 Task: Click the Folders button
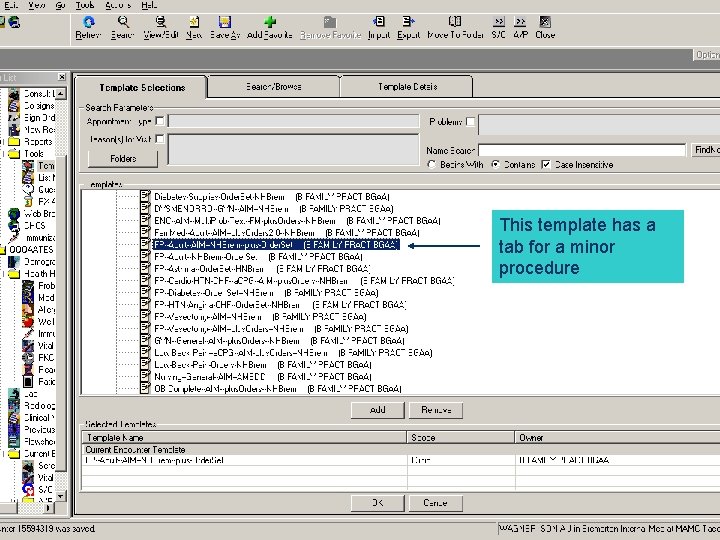(123, 158)
